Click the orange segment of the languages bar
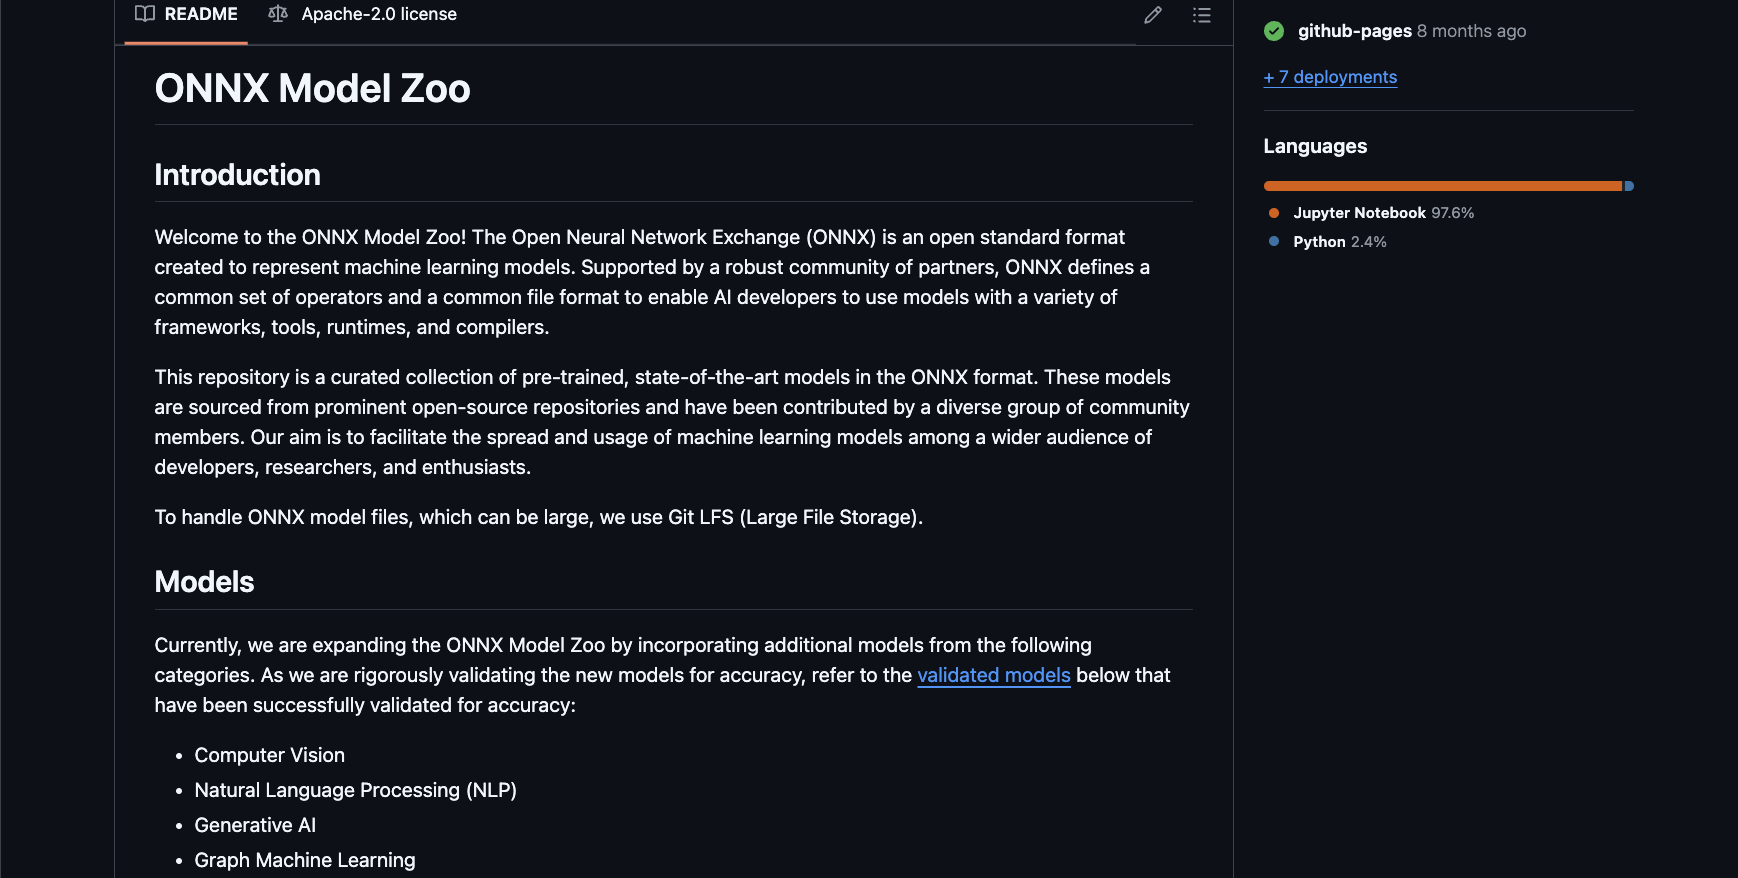1738x878 pixels. pyautogui.click(x=1442, y=186)
